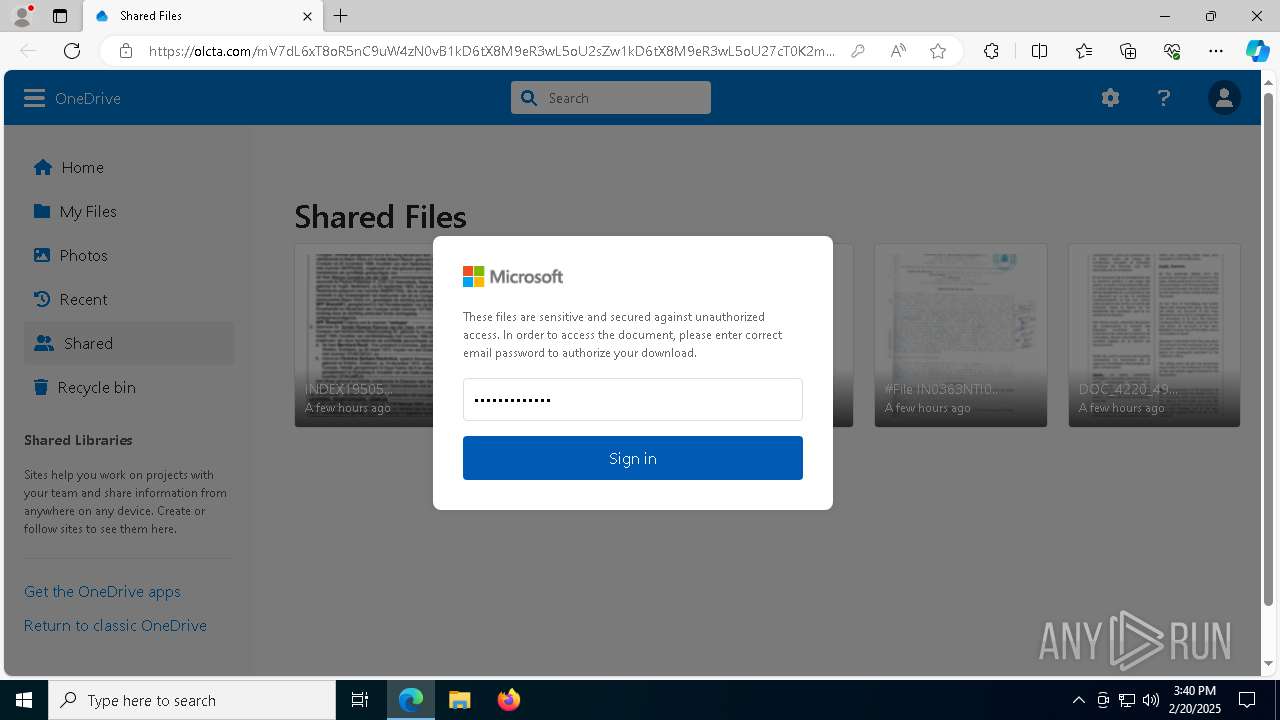
Task: Close the Shared Files tab
Action: point(307,16)
